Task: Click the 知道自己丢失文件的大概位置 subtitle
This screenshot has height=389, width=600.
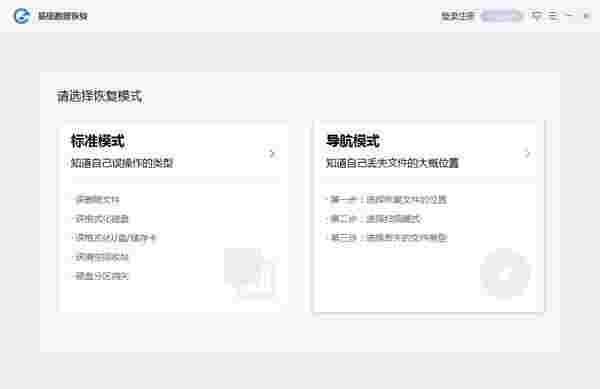Action: coord(392,163)
